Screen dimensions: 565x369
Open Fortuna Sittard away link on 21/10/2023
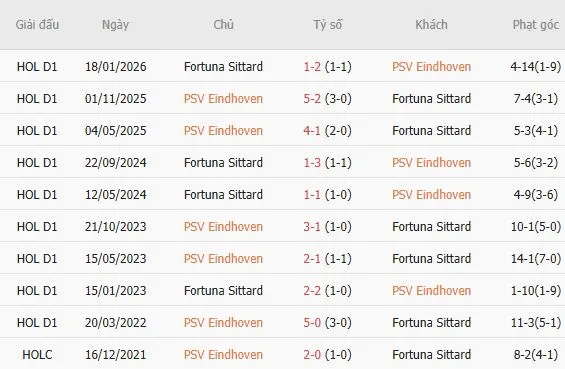431,227
